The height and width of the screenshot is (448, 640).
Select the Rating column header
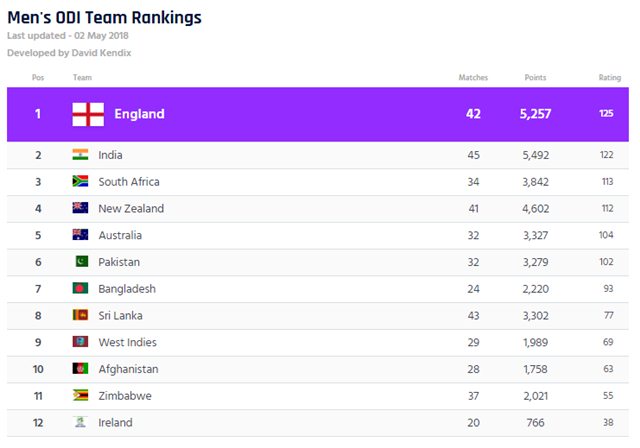(610, 78)
